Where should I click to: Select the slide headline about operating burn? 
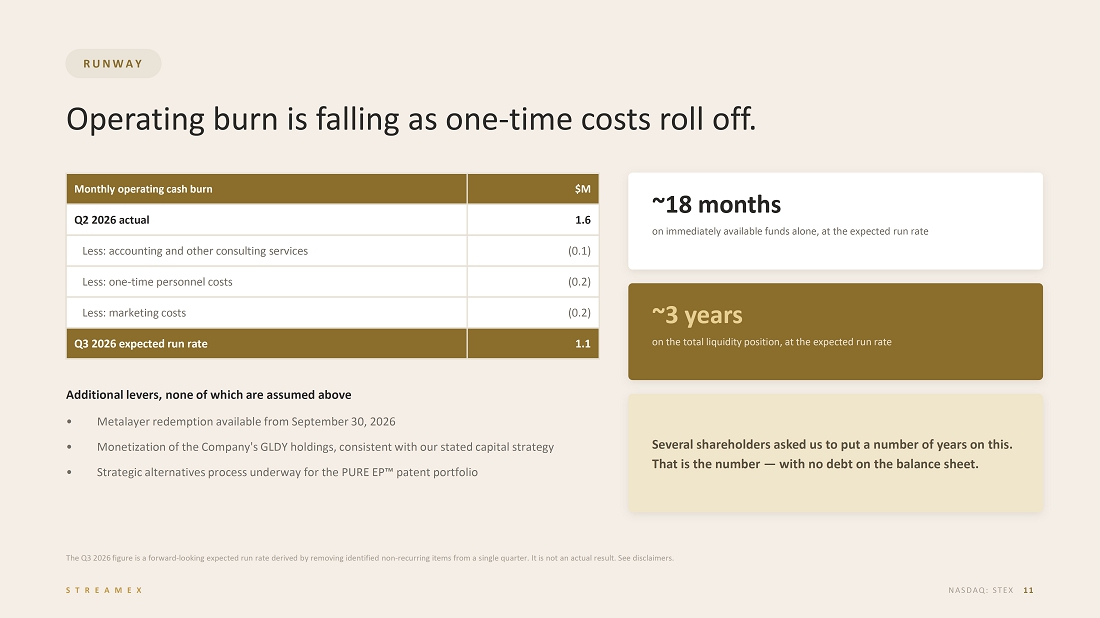(x=411, y=119)
